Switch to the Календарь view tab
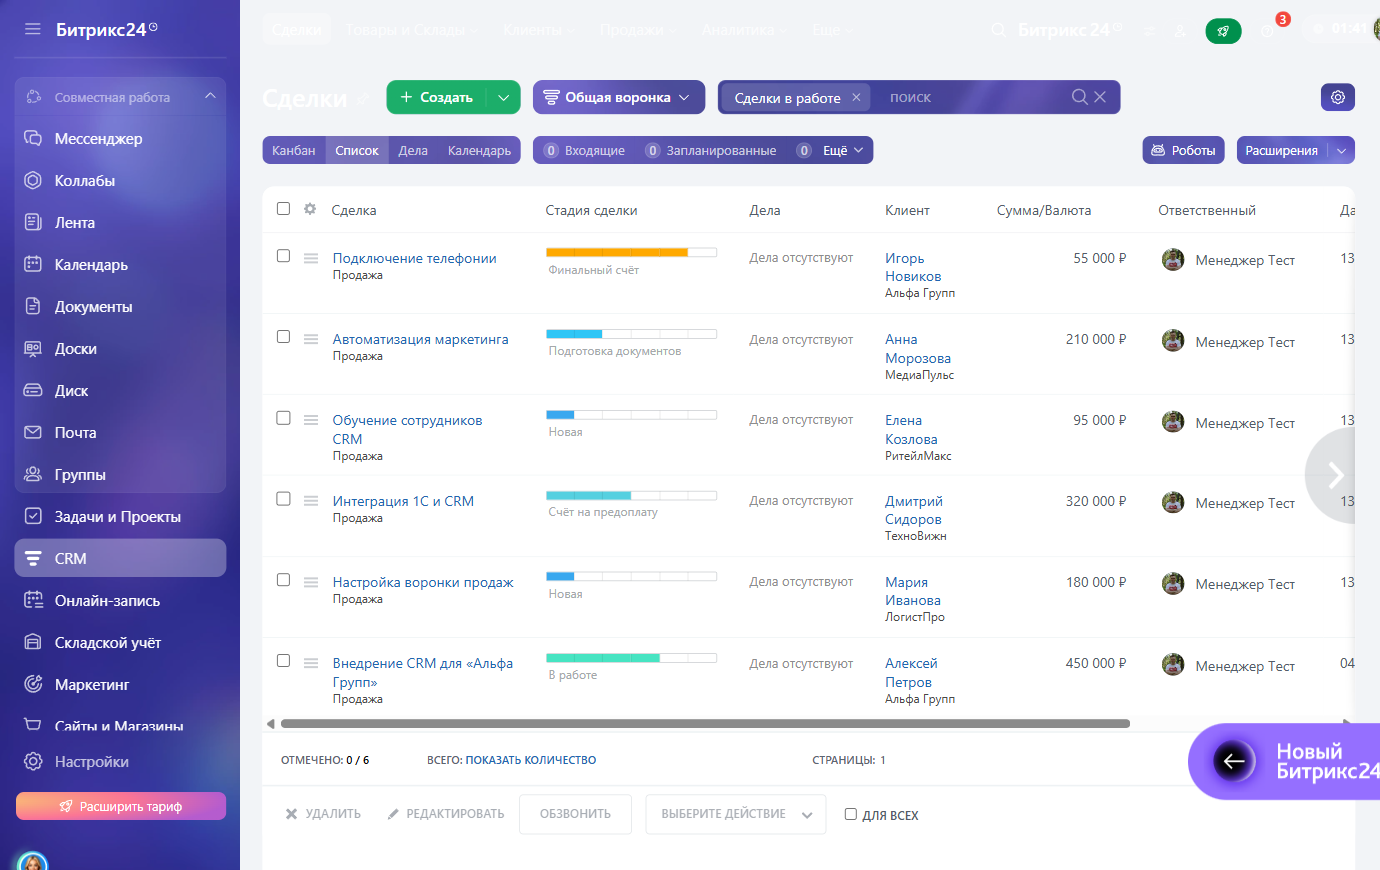 coord(479,150)
